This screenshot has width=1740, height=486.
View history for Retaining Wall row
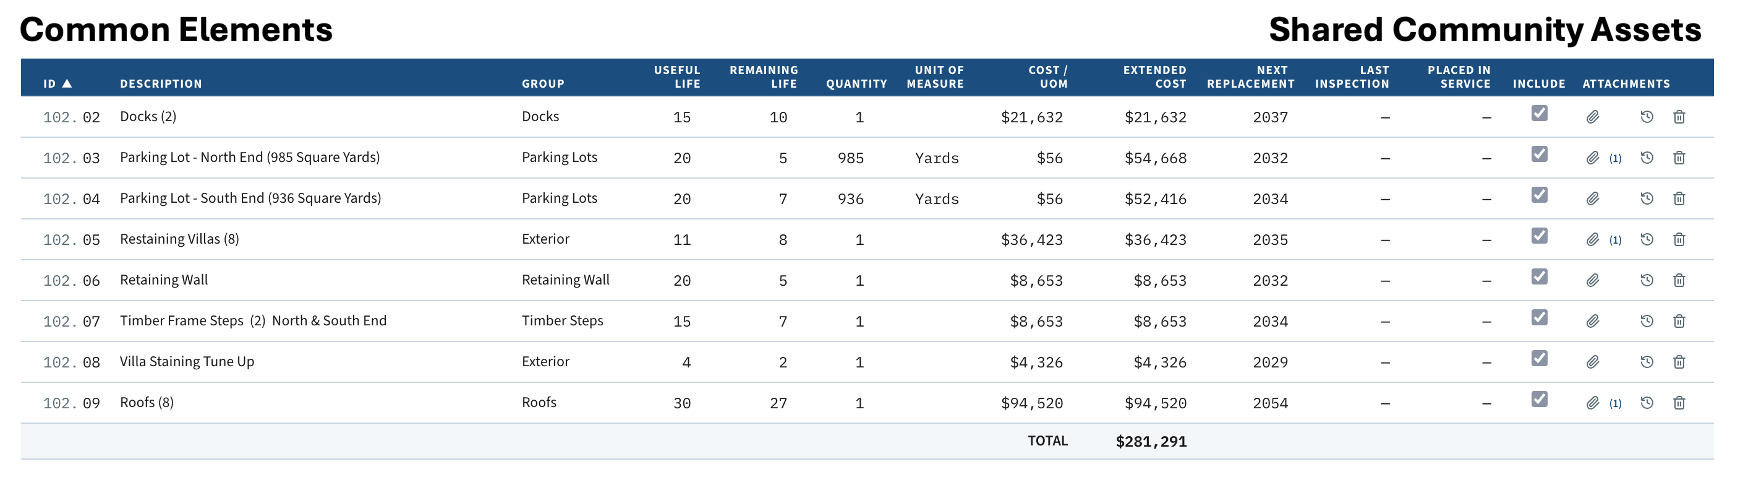click(x=1647, y=281)
